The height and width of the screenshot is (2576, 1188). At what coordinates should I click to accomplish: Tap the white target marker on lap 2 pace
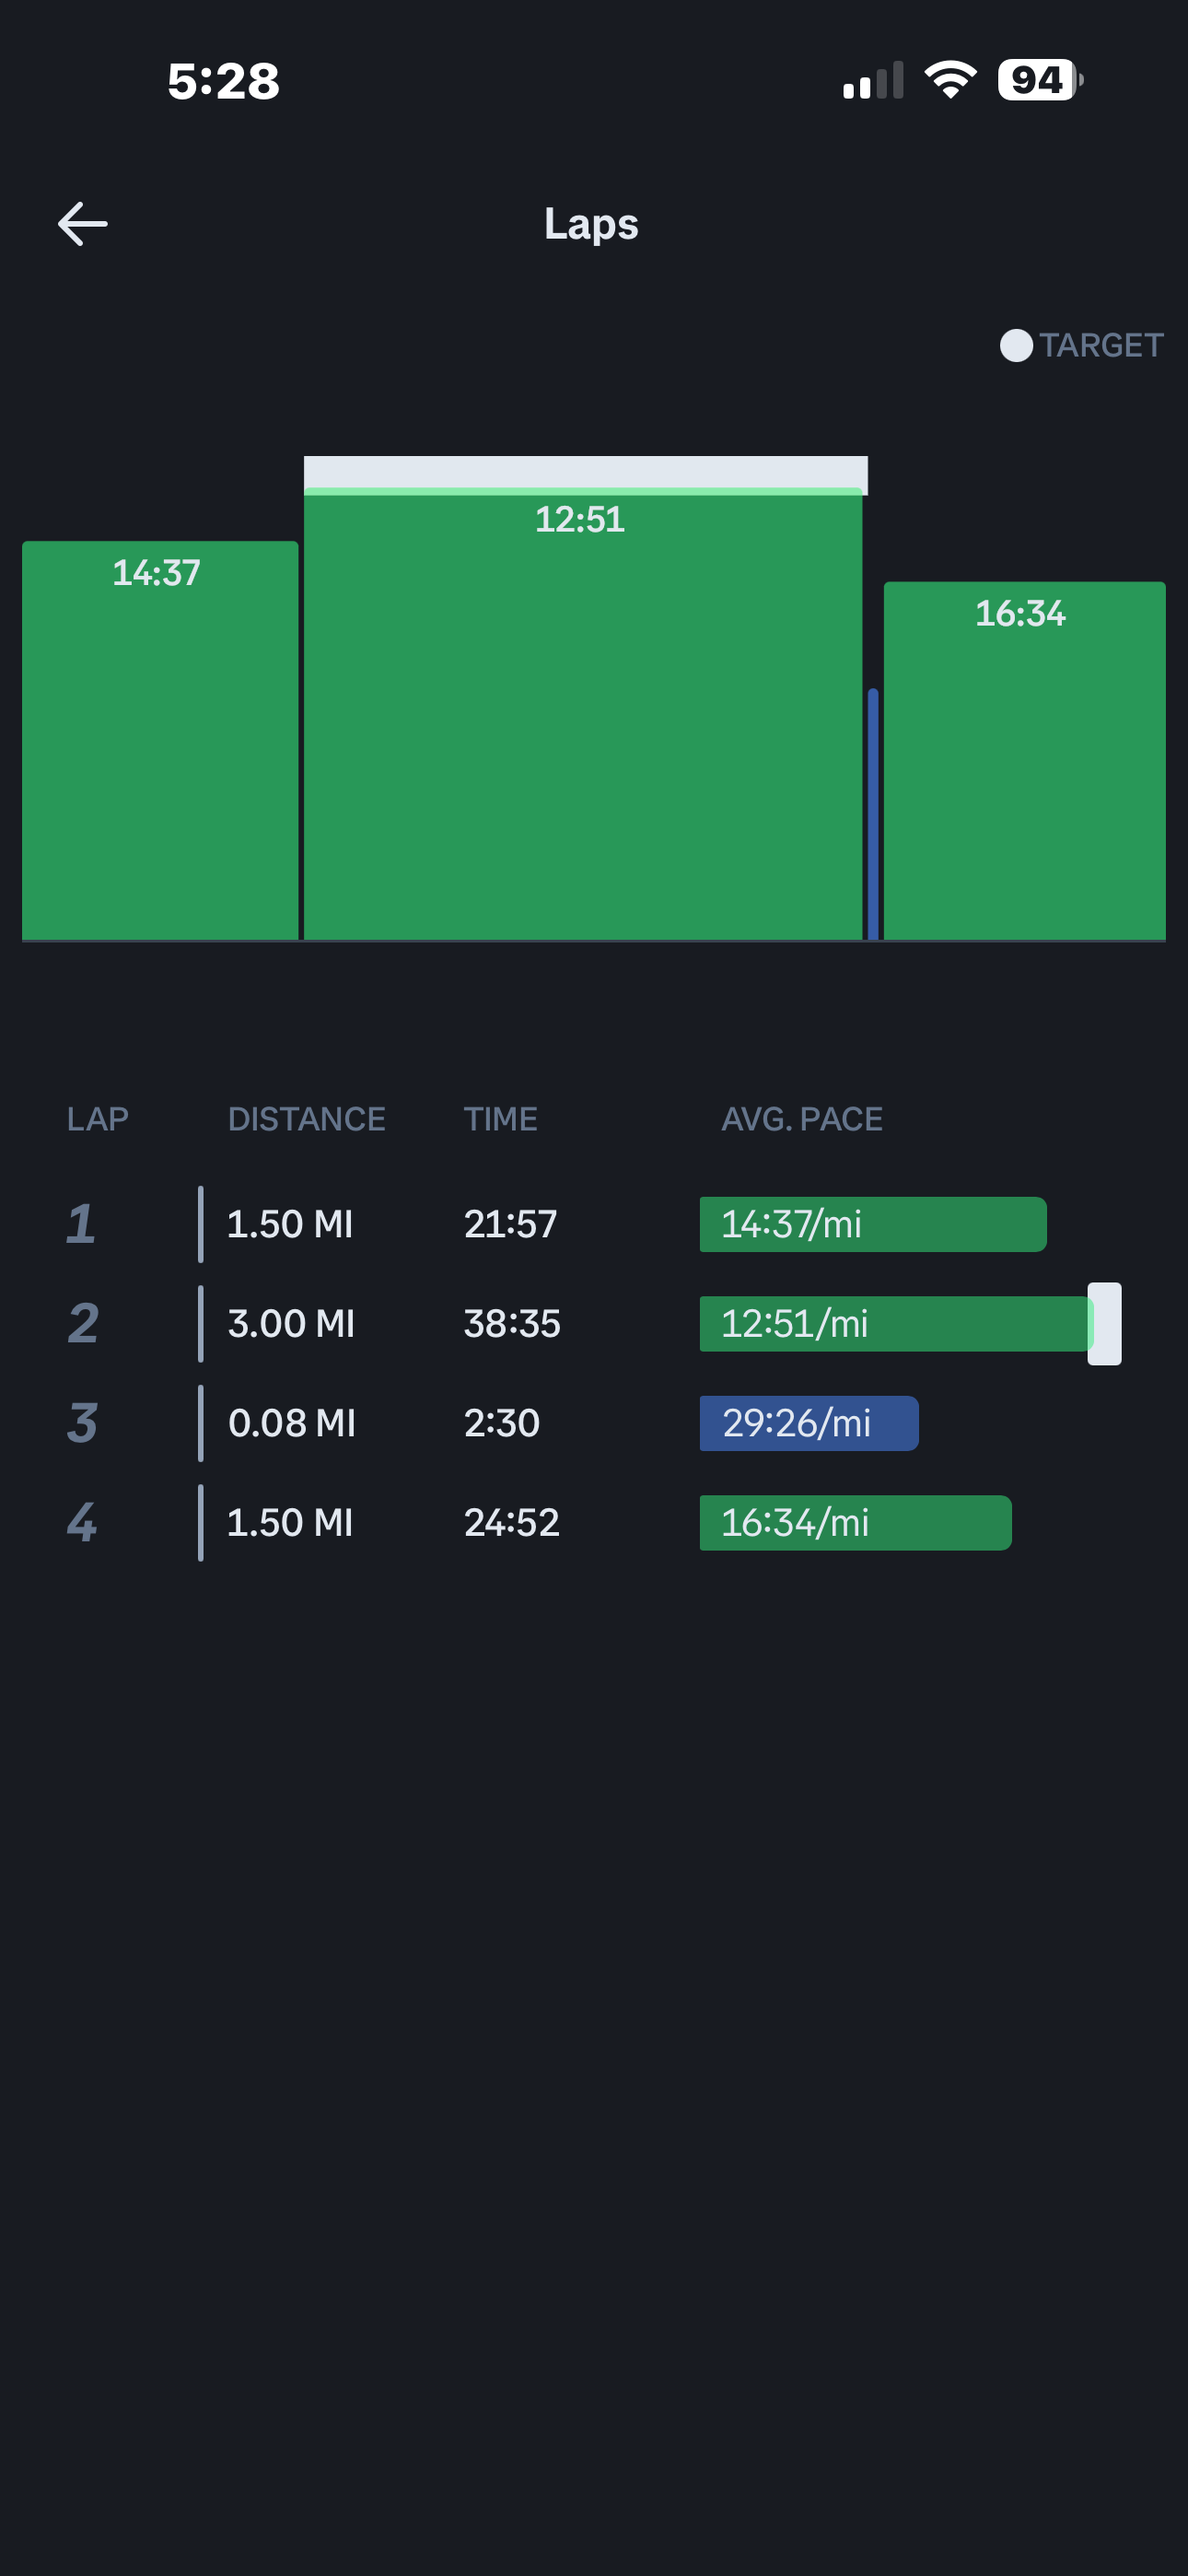[1105, 1324]
